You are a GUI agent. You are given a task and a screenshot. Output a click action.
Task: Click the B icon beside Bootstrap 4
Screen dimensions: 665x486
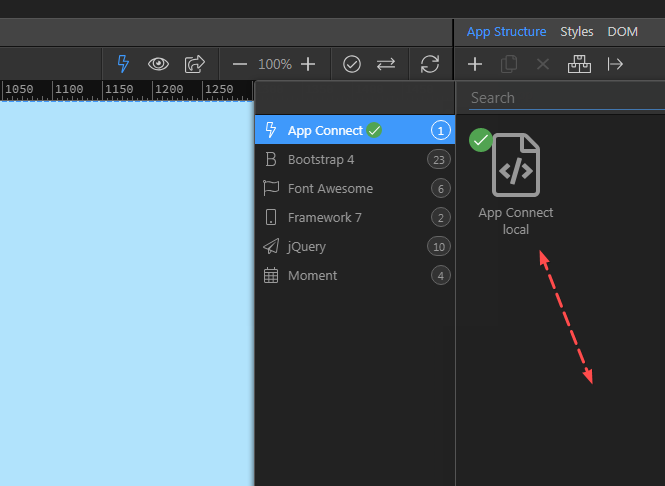coord(271,159)
